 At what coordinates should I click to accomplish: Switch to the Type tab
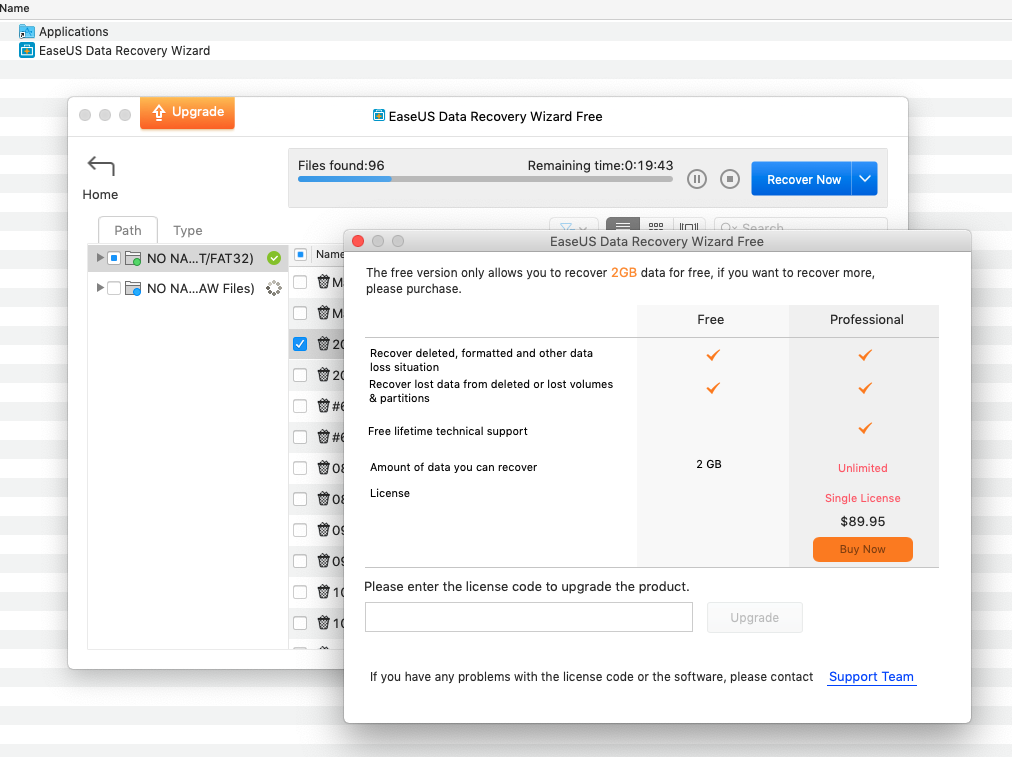pyautogui.click(x=188, y=230)
